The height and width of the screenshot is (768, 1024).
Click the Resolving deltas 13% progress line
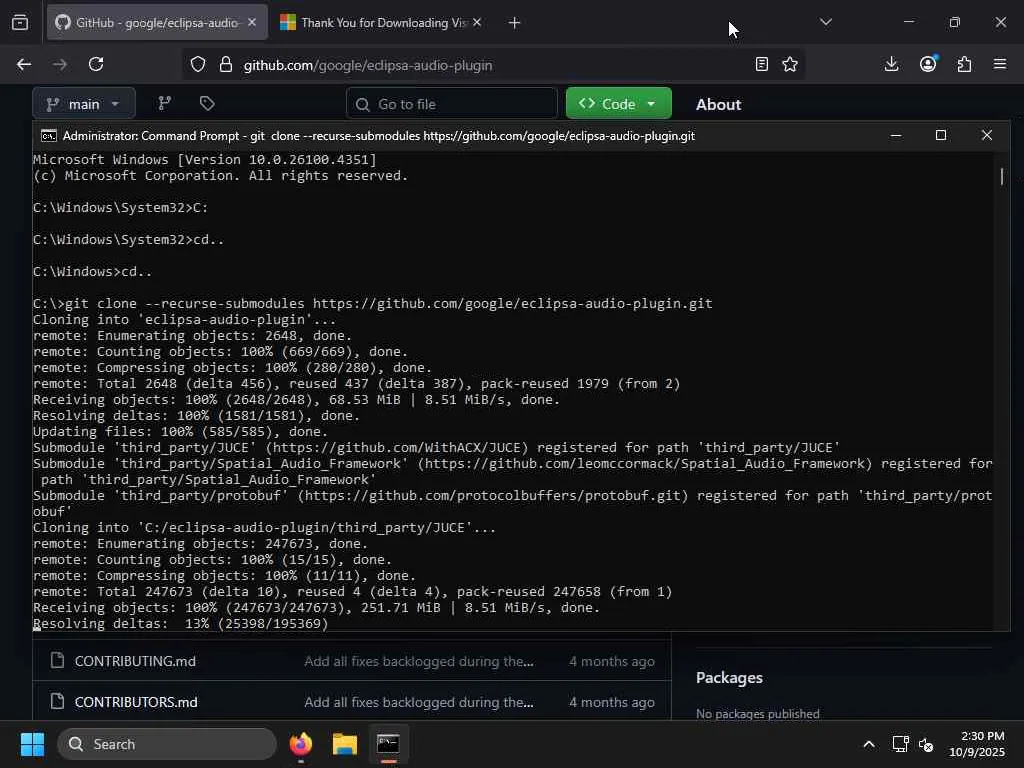pos(181,624)
